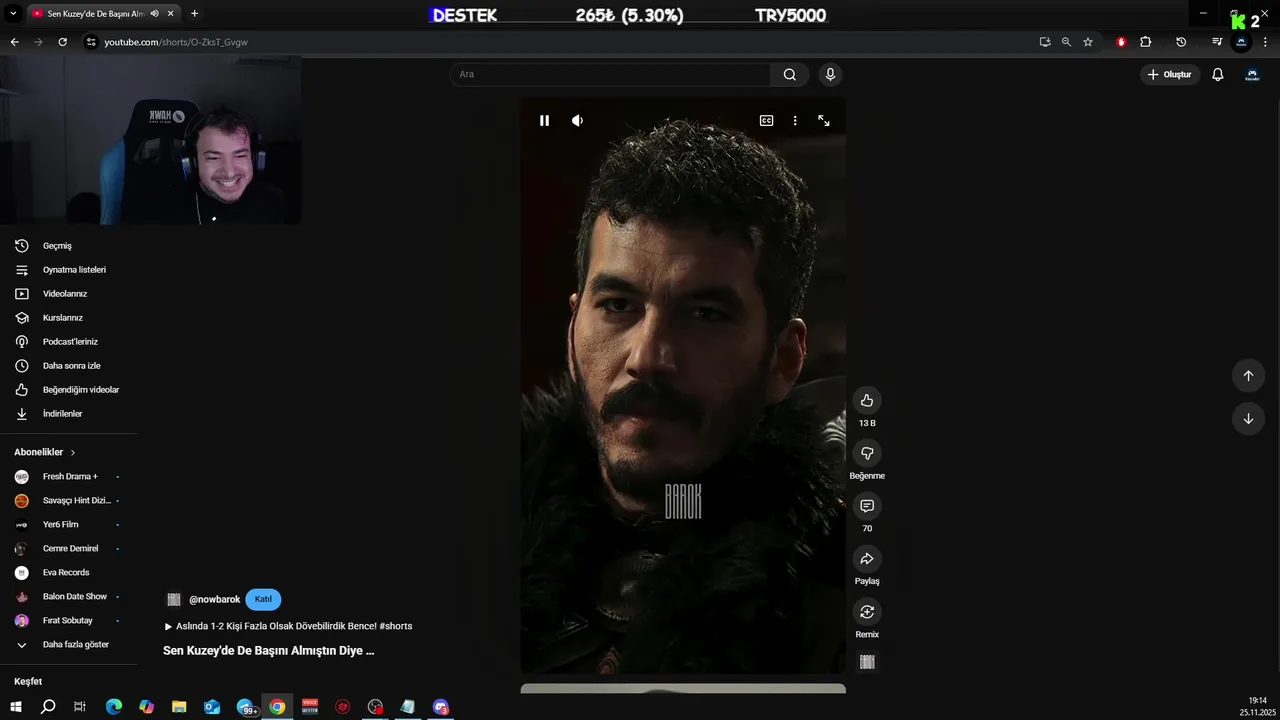
Task: Mute the tab via speaker icon
Action: [154, 14]
